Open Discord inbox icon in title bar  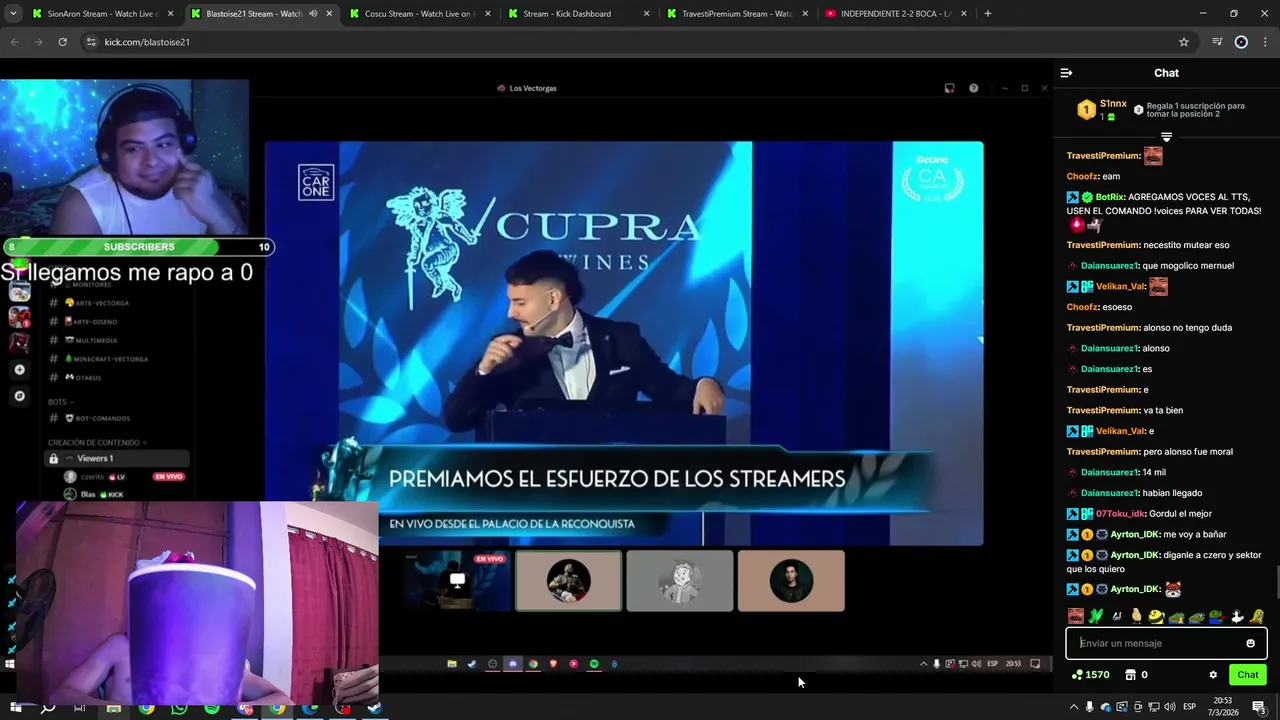(949, 88)
